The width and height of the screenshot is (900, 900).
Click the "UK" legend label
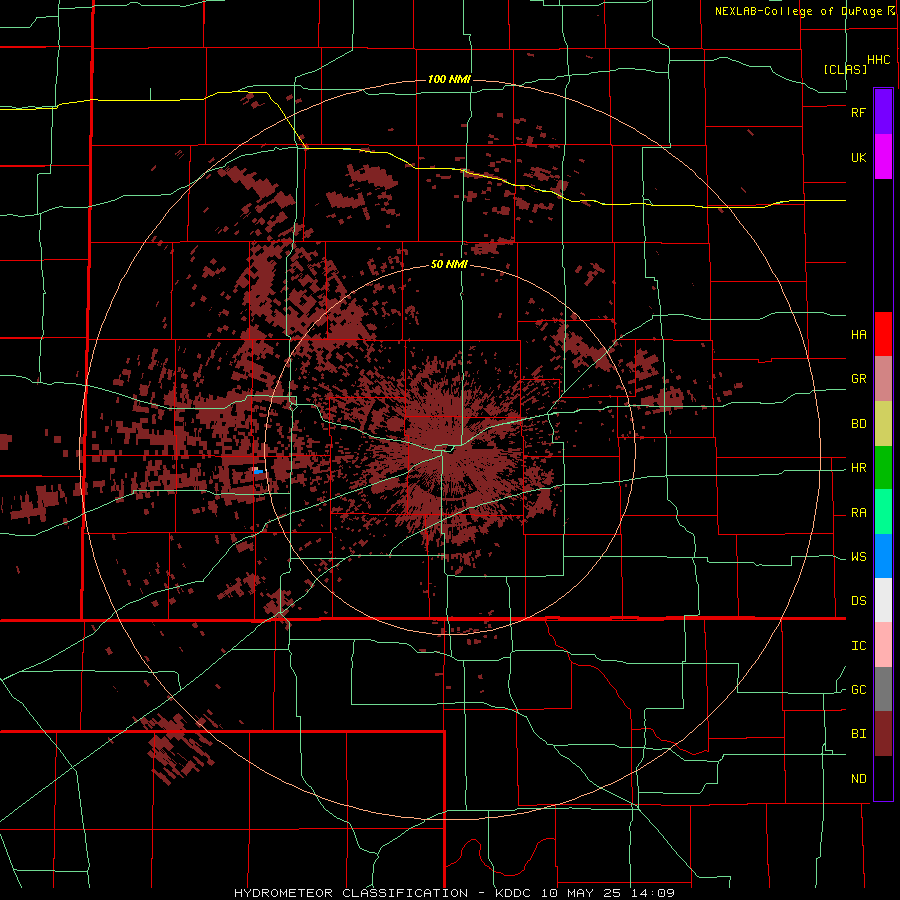click(x=858, y=157)
